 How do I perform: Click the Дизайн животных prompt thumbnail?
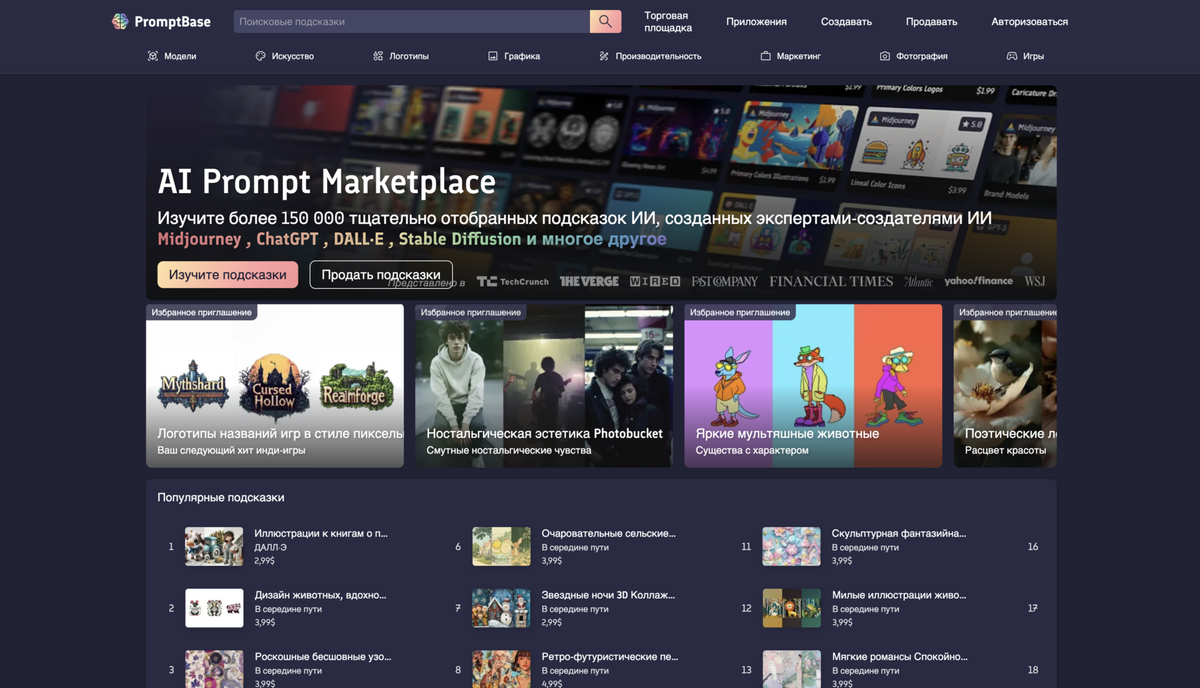pos(214,608)
